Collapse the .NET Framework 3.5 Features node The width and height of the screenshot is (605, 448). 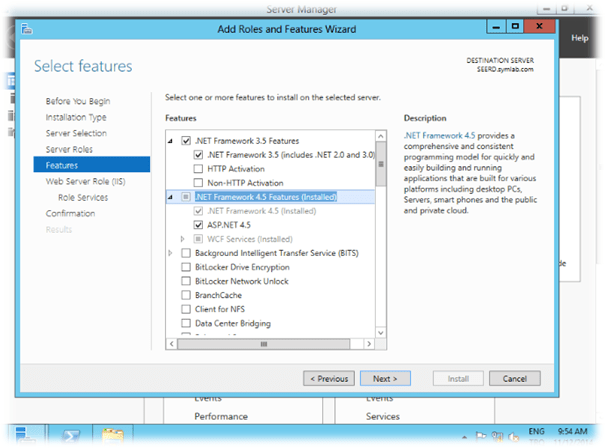click(x=170, y=141)
